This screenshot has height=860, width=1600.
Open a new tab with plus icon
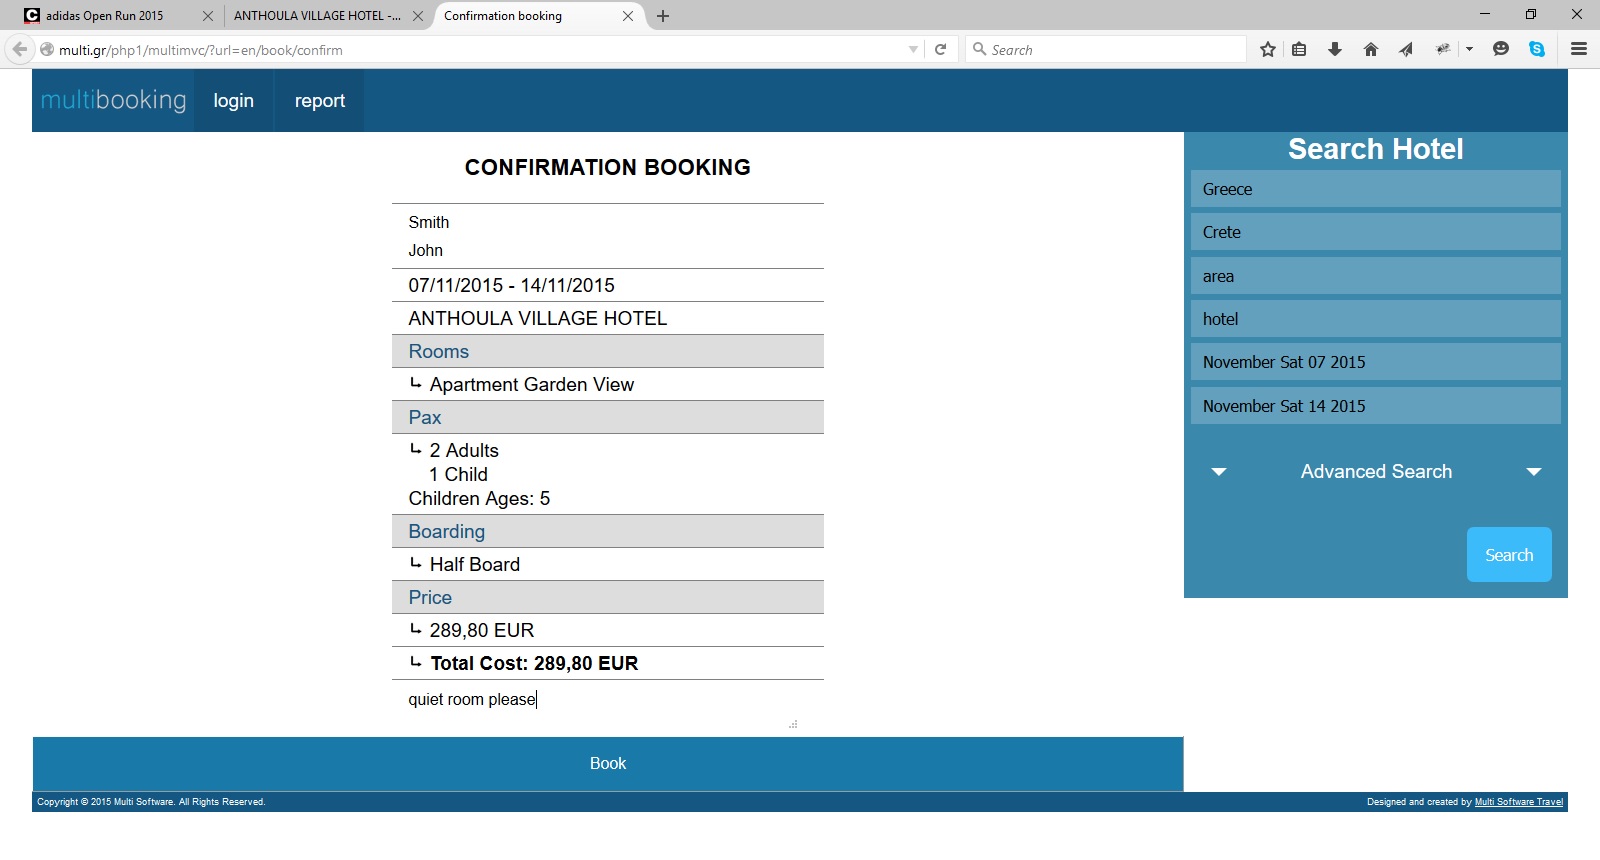663,16
